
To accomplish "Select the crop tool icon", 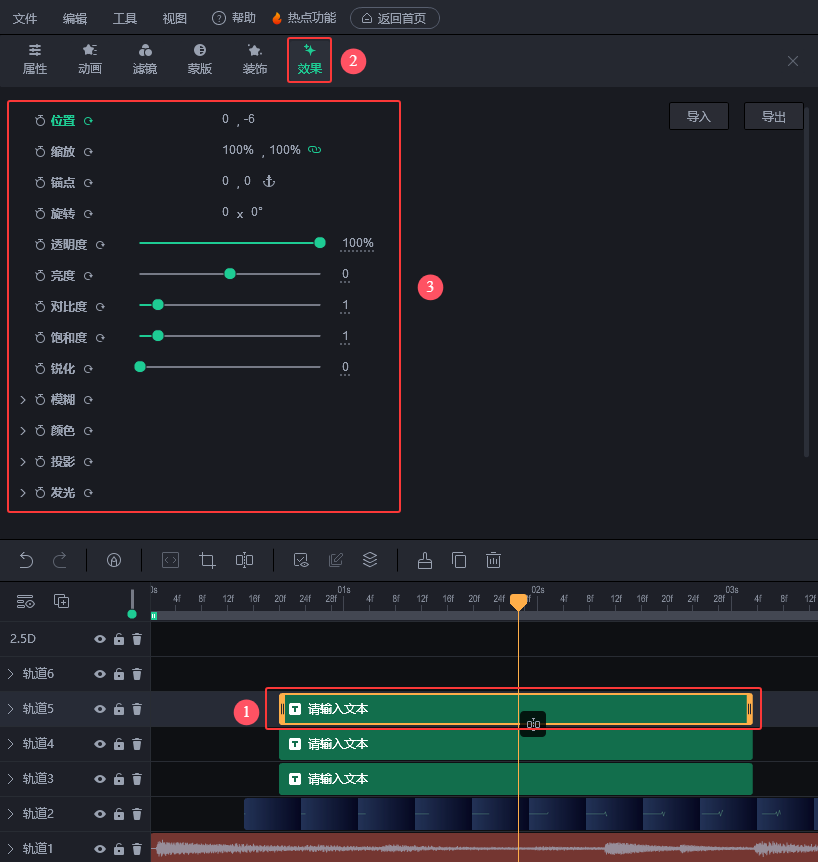I will pos(208,560).
